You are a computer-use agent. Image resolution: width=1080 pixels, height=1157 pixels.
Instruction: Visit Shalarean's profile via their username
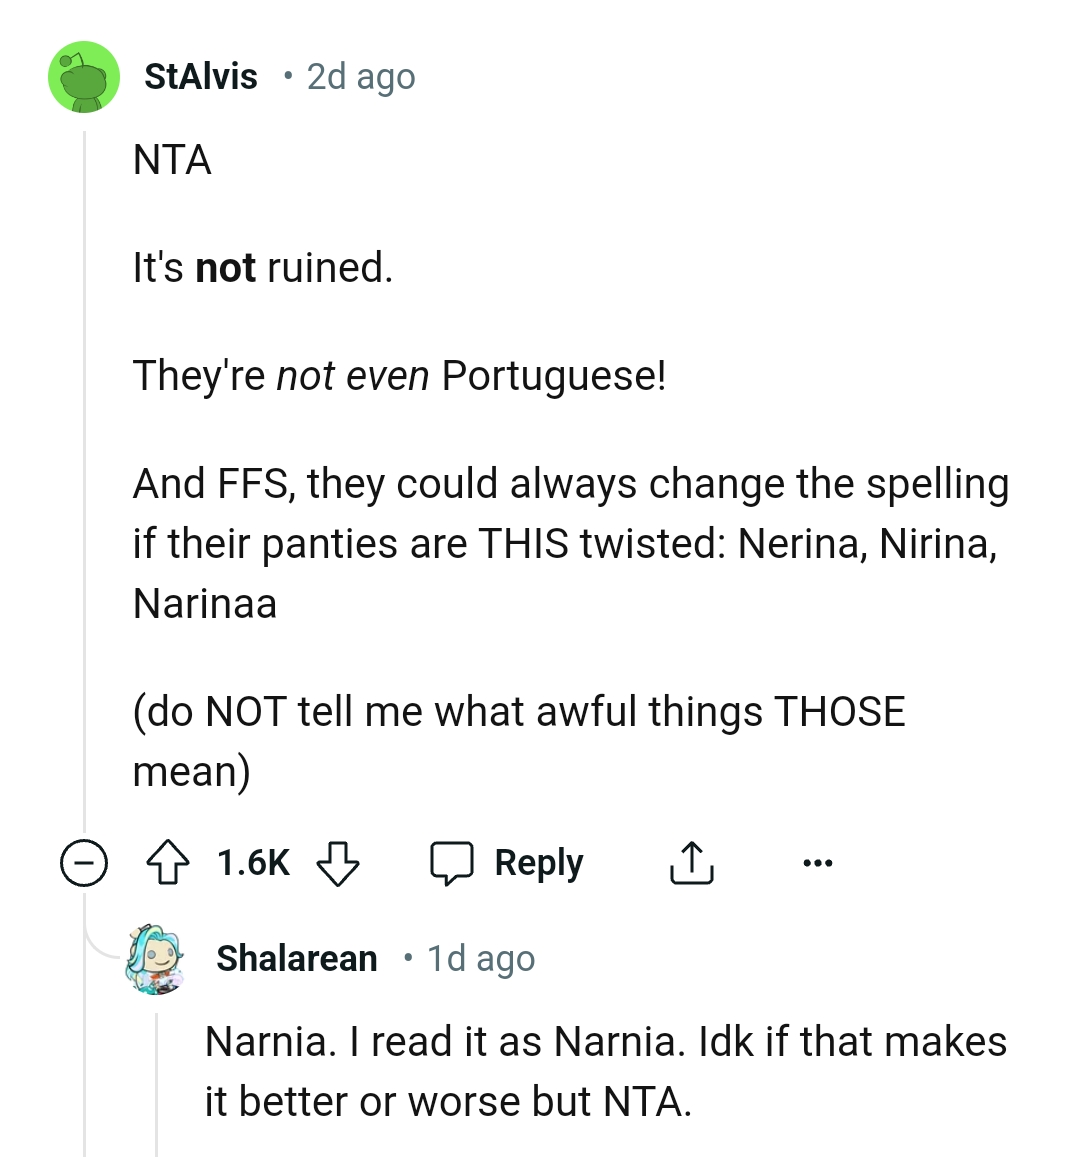(x=296, y=957)
